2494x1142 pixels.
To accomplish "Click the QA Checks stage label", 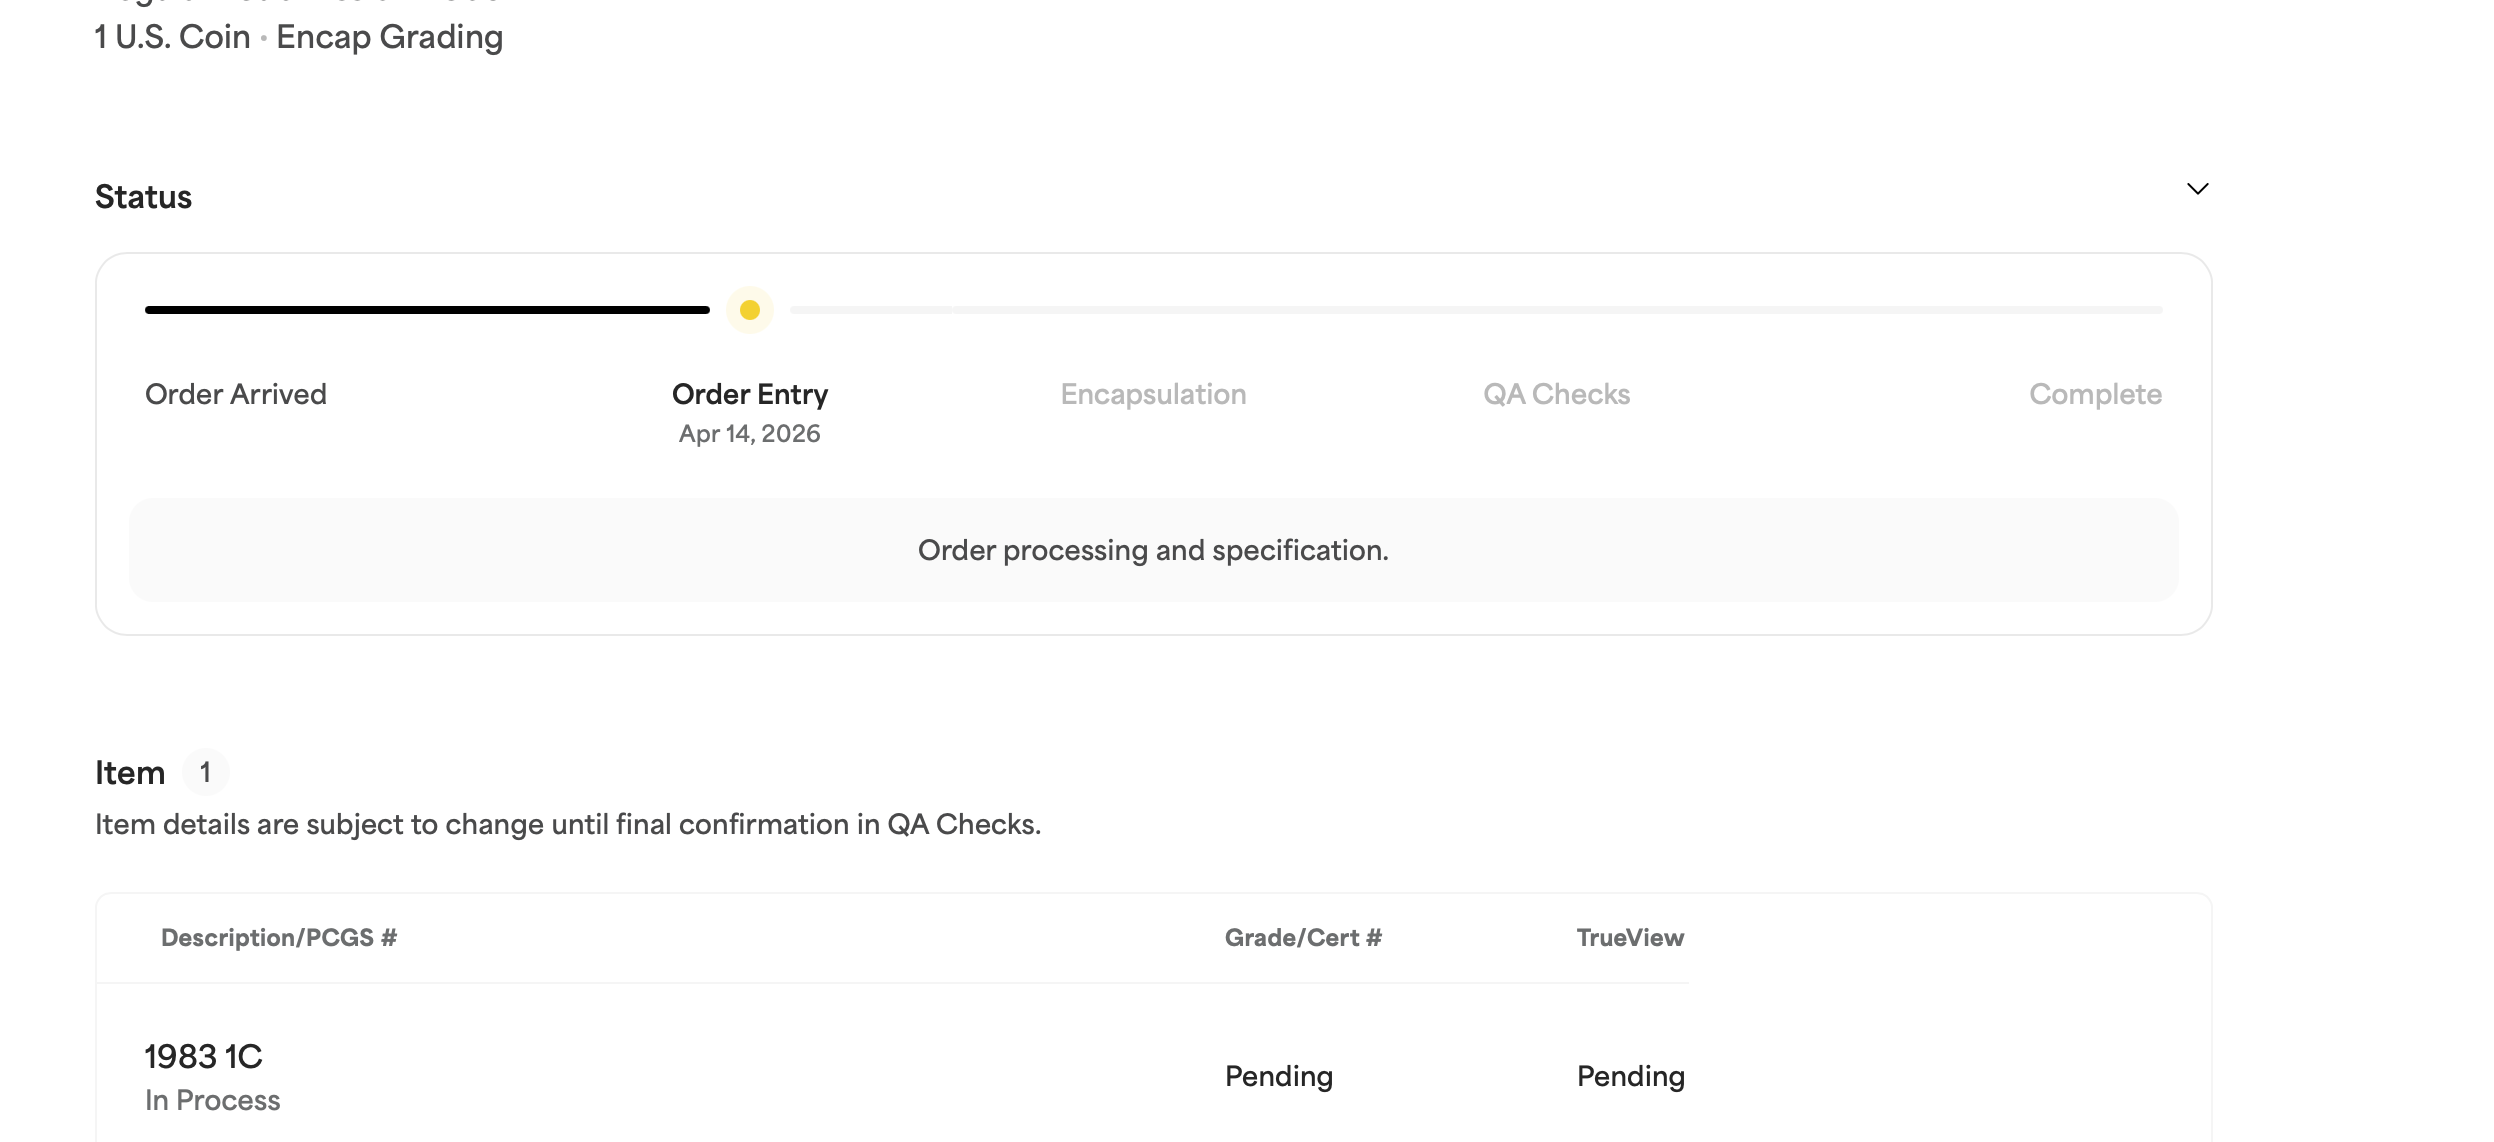I will coord(1556,394).
